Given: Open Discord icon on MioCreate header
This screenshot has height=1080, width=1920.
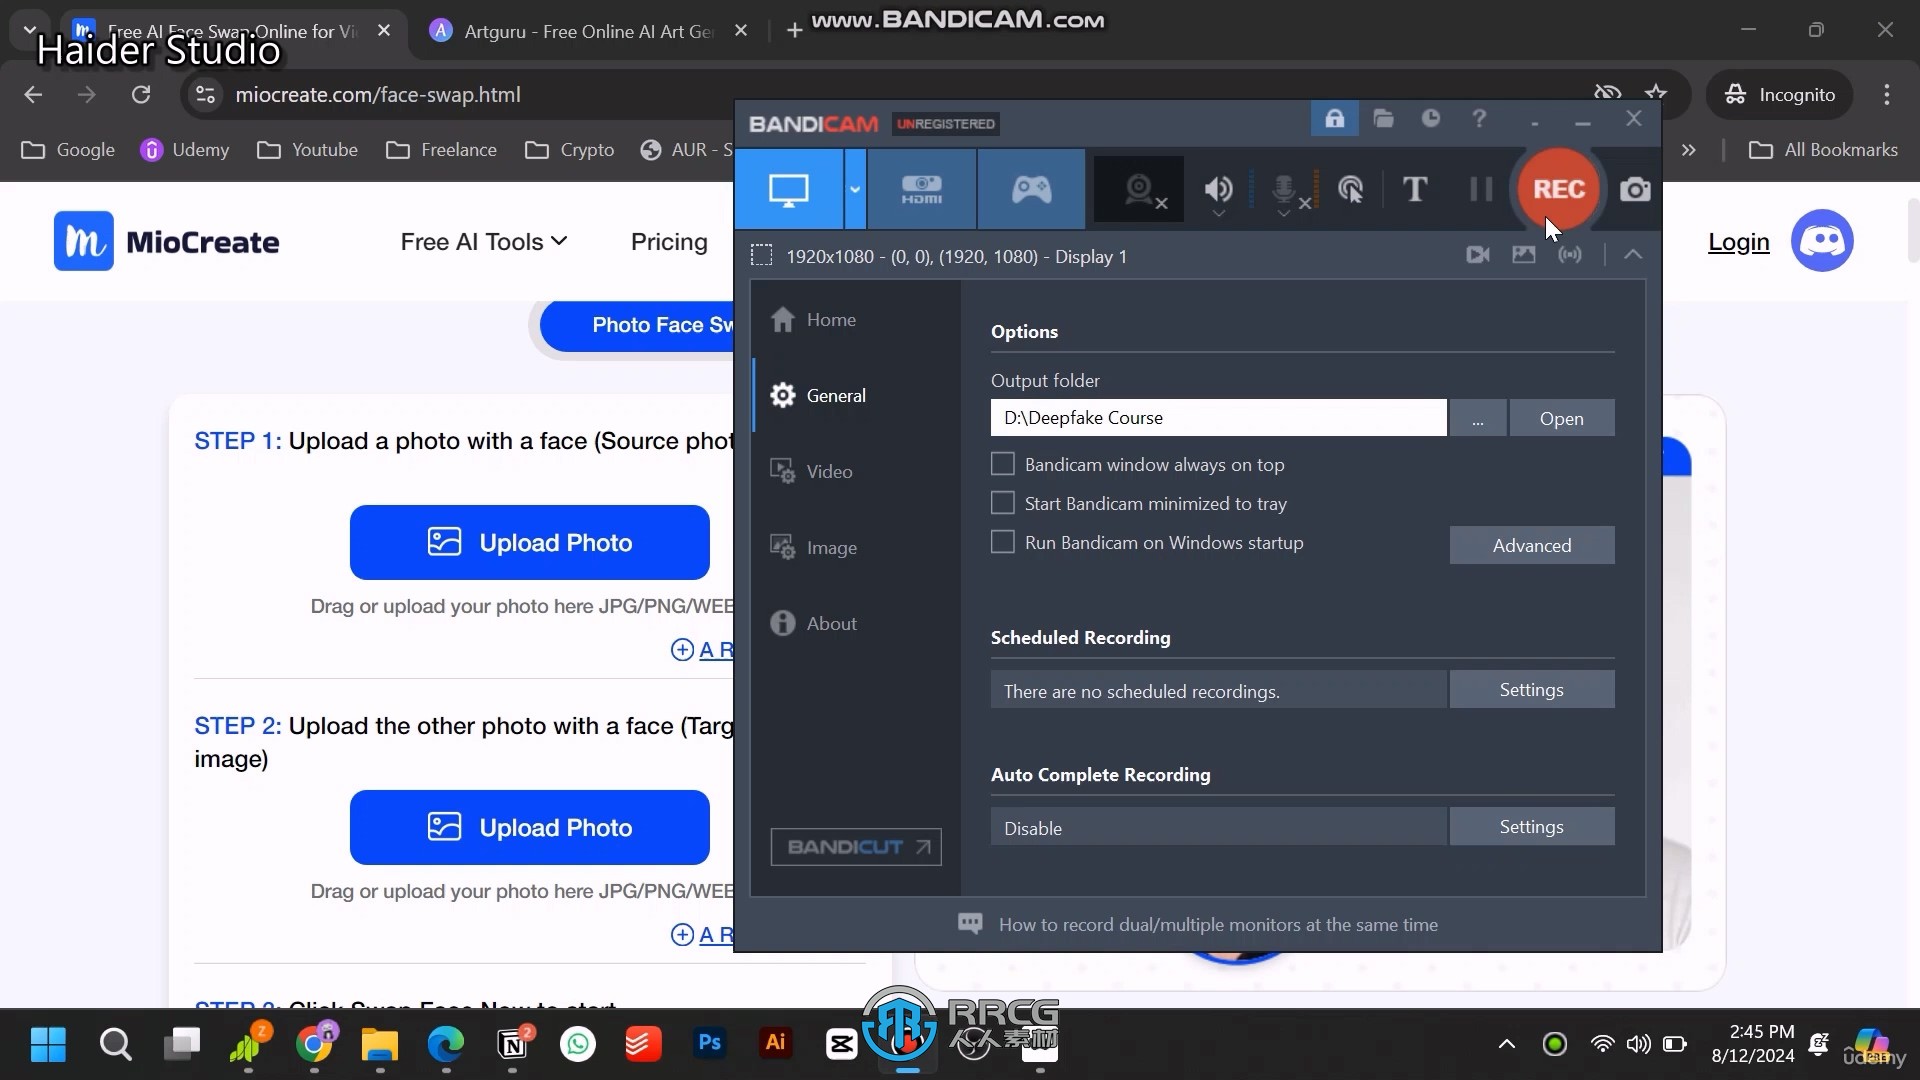Looking at the screenshot, I should (x=1822, y=241).
